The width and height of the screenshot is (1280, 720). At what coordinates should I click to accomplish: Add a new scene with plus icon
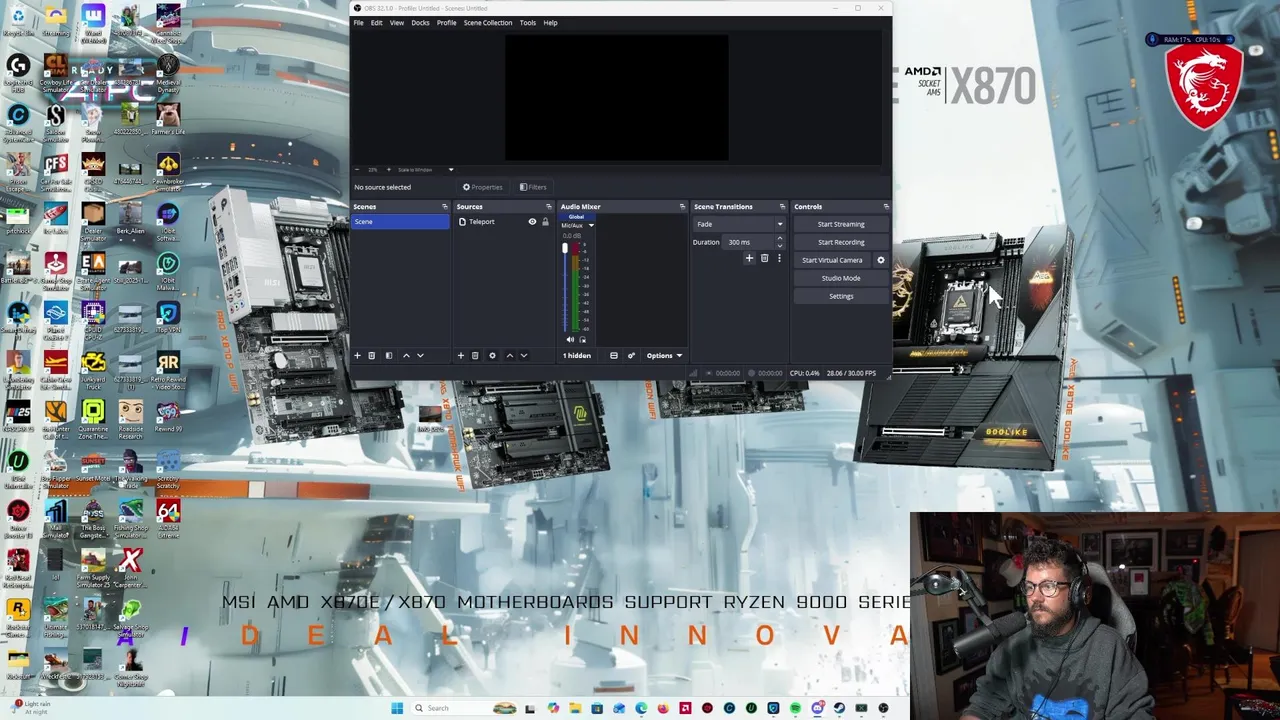(x=357, y=355)
